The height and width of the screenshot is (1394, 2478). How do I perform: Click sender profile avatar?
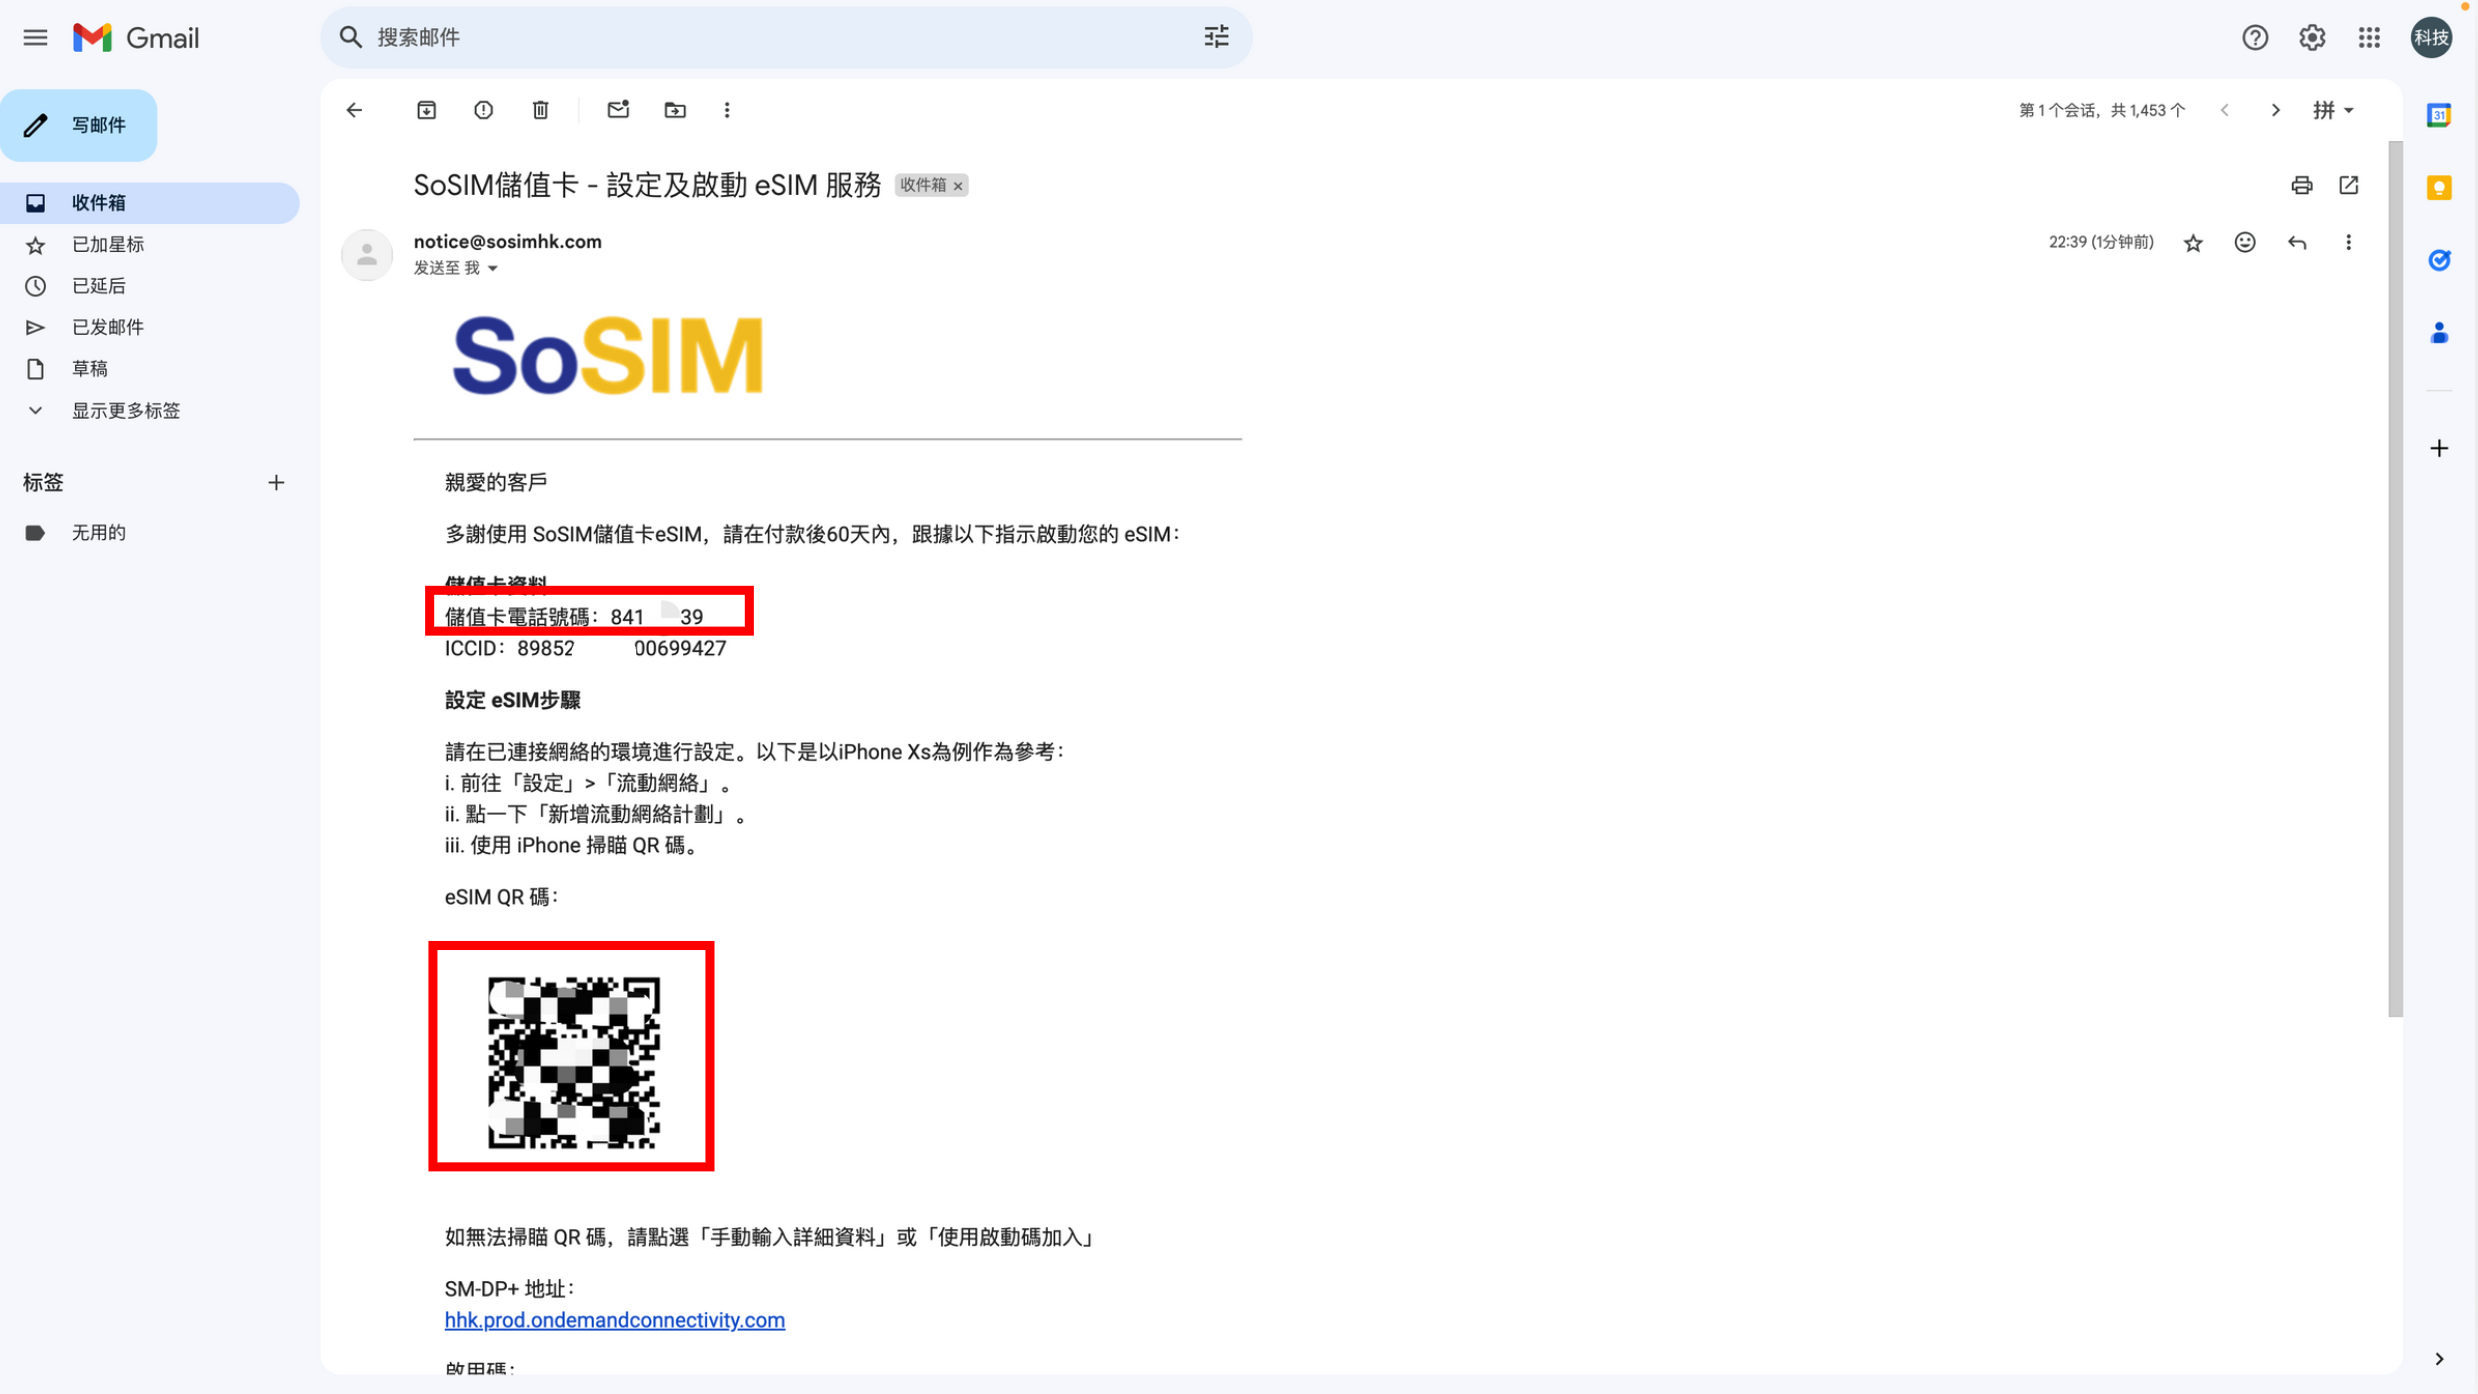point(366,255)
